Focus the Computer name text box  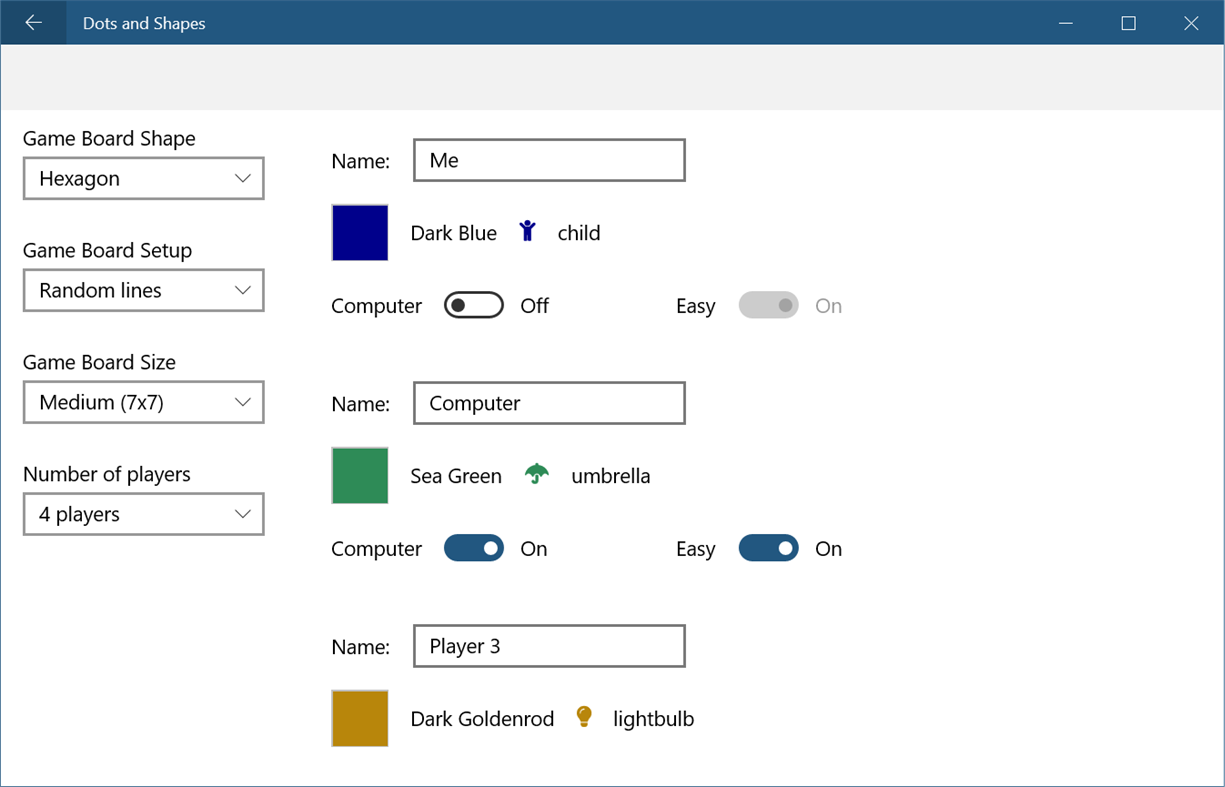click(549, 403)
